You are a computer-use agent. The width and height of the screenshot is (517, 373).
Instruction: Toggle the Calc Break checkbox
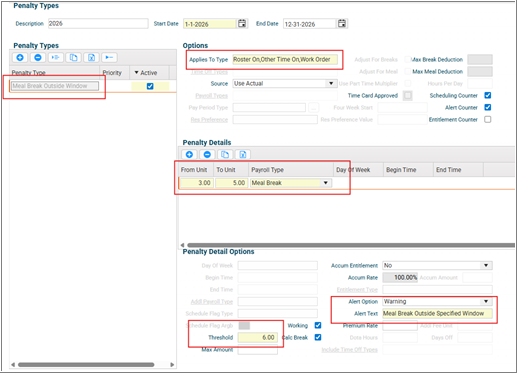pos(318,337)
